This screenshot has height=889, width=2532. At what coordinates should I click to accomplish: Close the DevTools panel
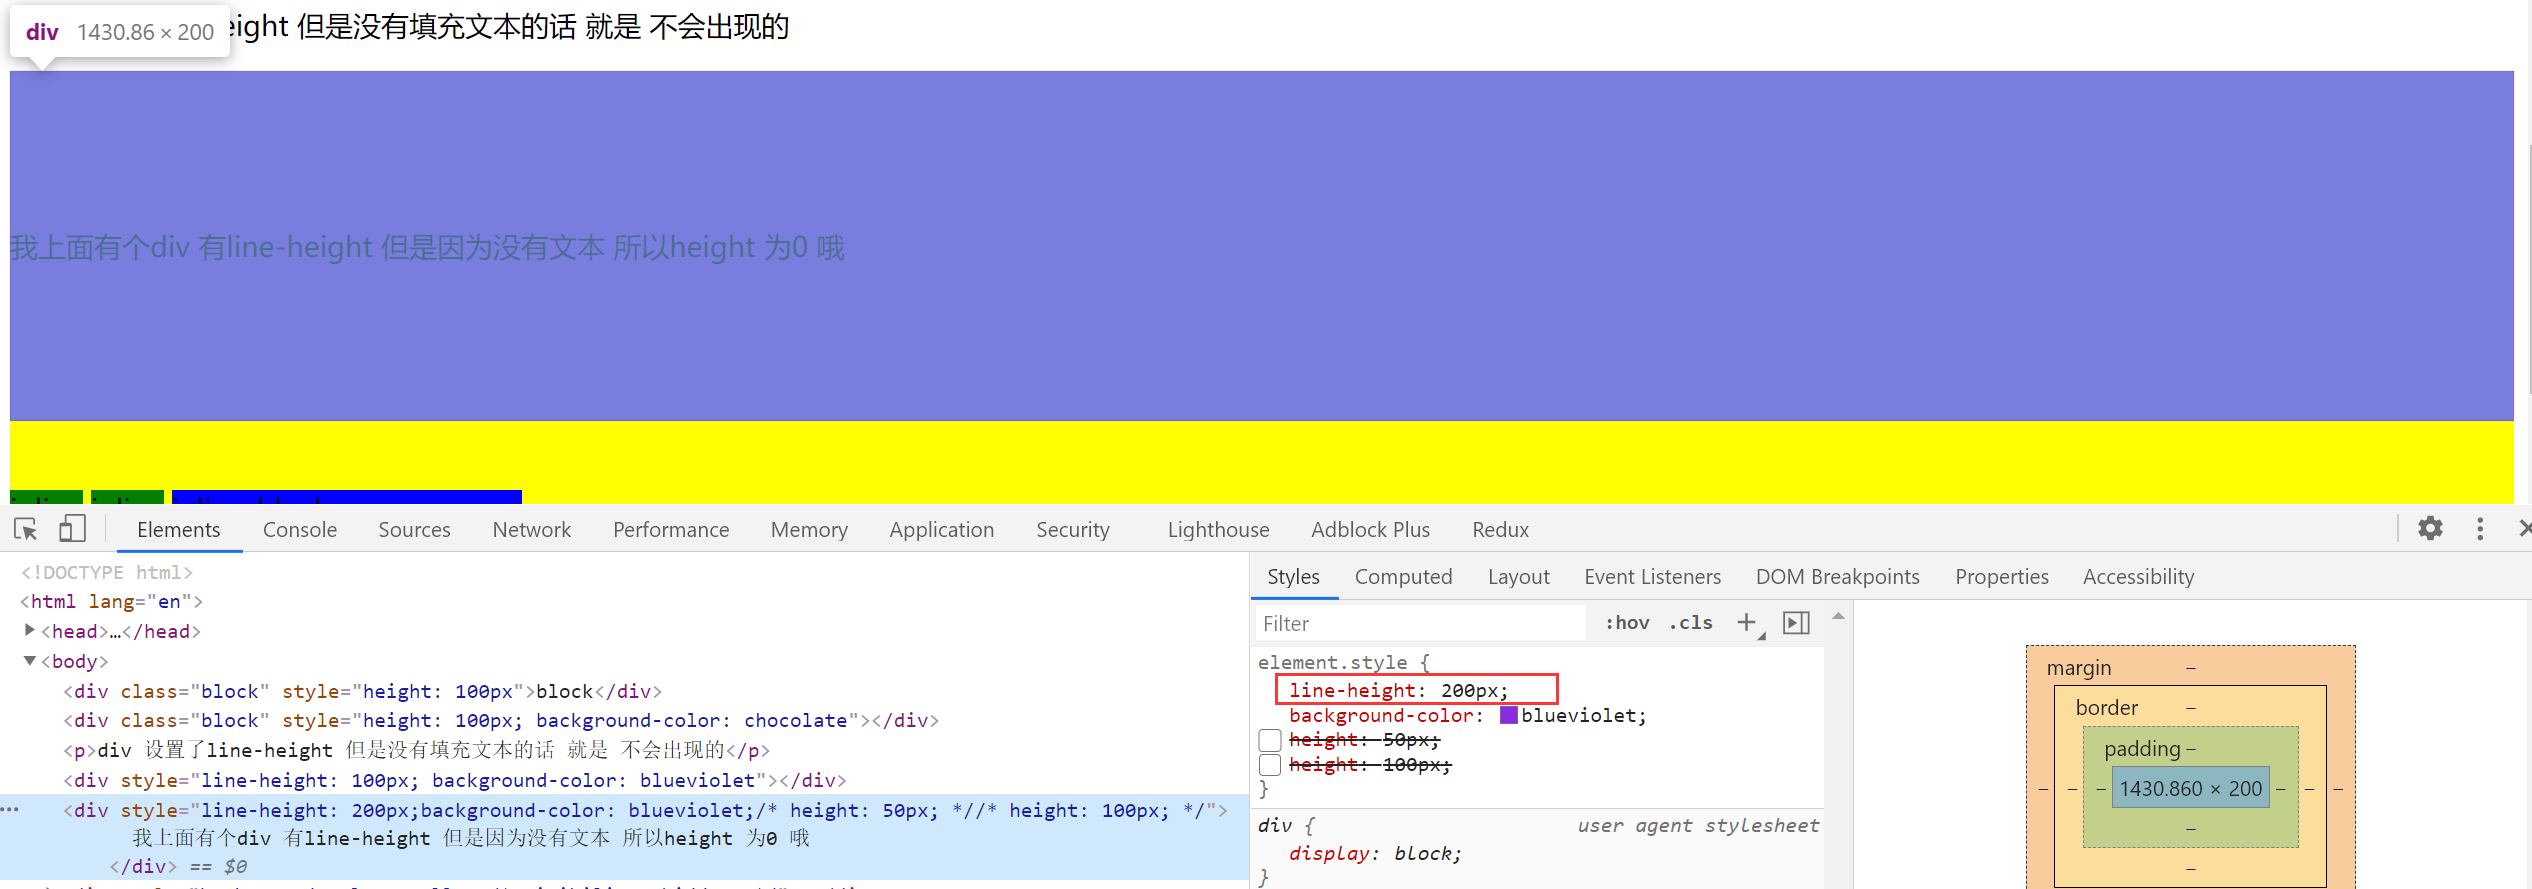click(x=2524, y=529)
